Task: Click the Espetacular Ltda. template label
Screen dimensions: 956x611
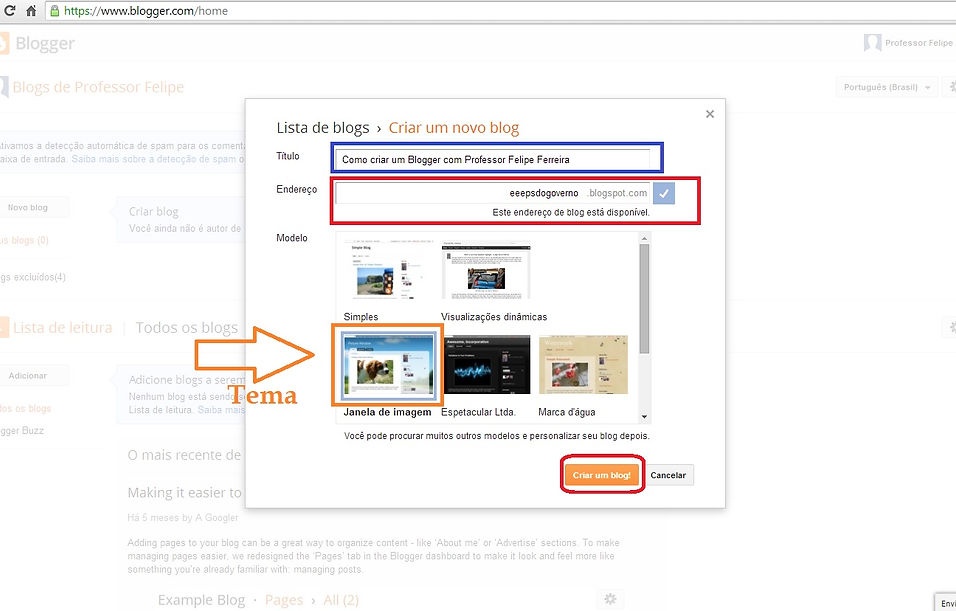Action: 478,412
